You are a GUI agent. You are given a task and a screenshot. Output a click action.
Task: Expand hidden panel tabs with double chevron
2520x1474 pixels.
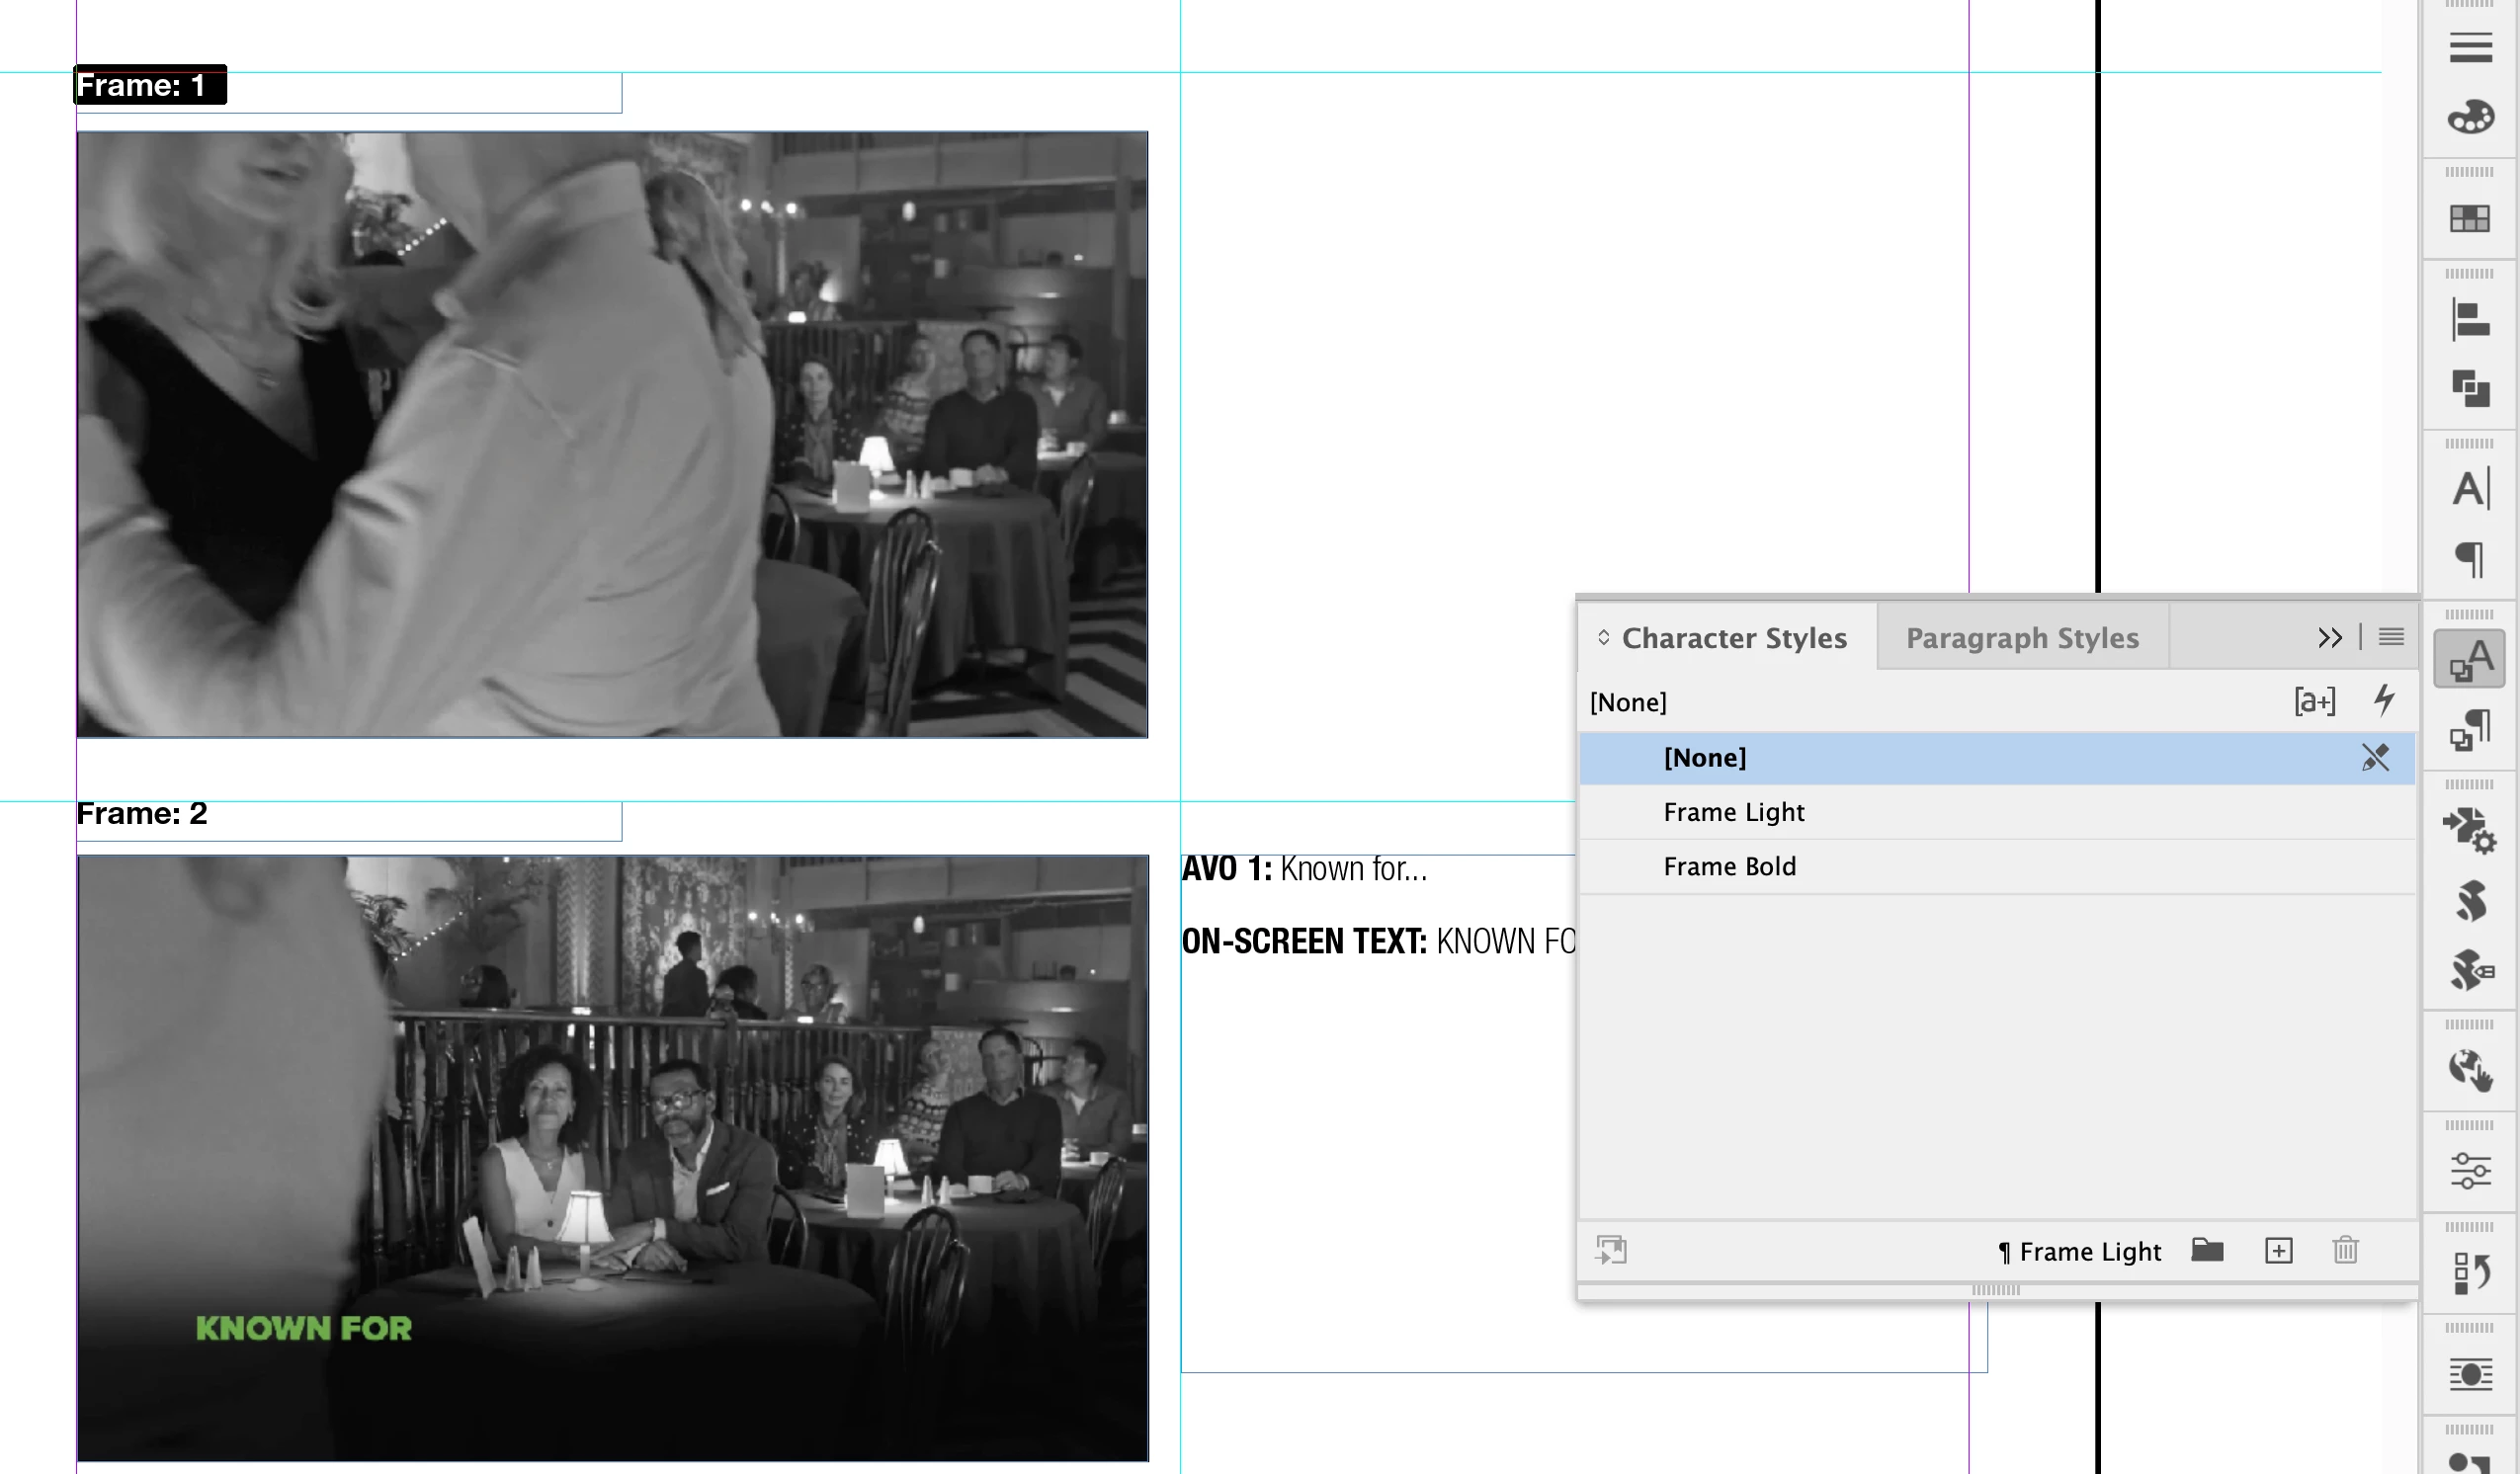click(2329, 637)
